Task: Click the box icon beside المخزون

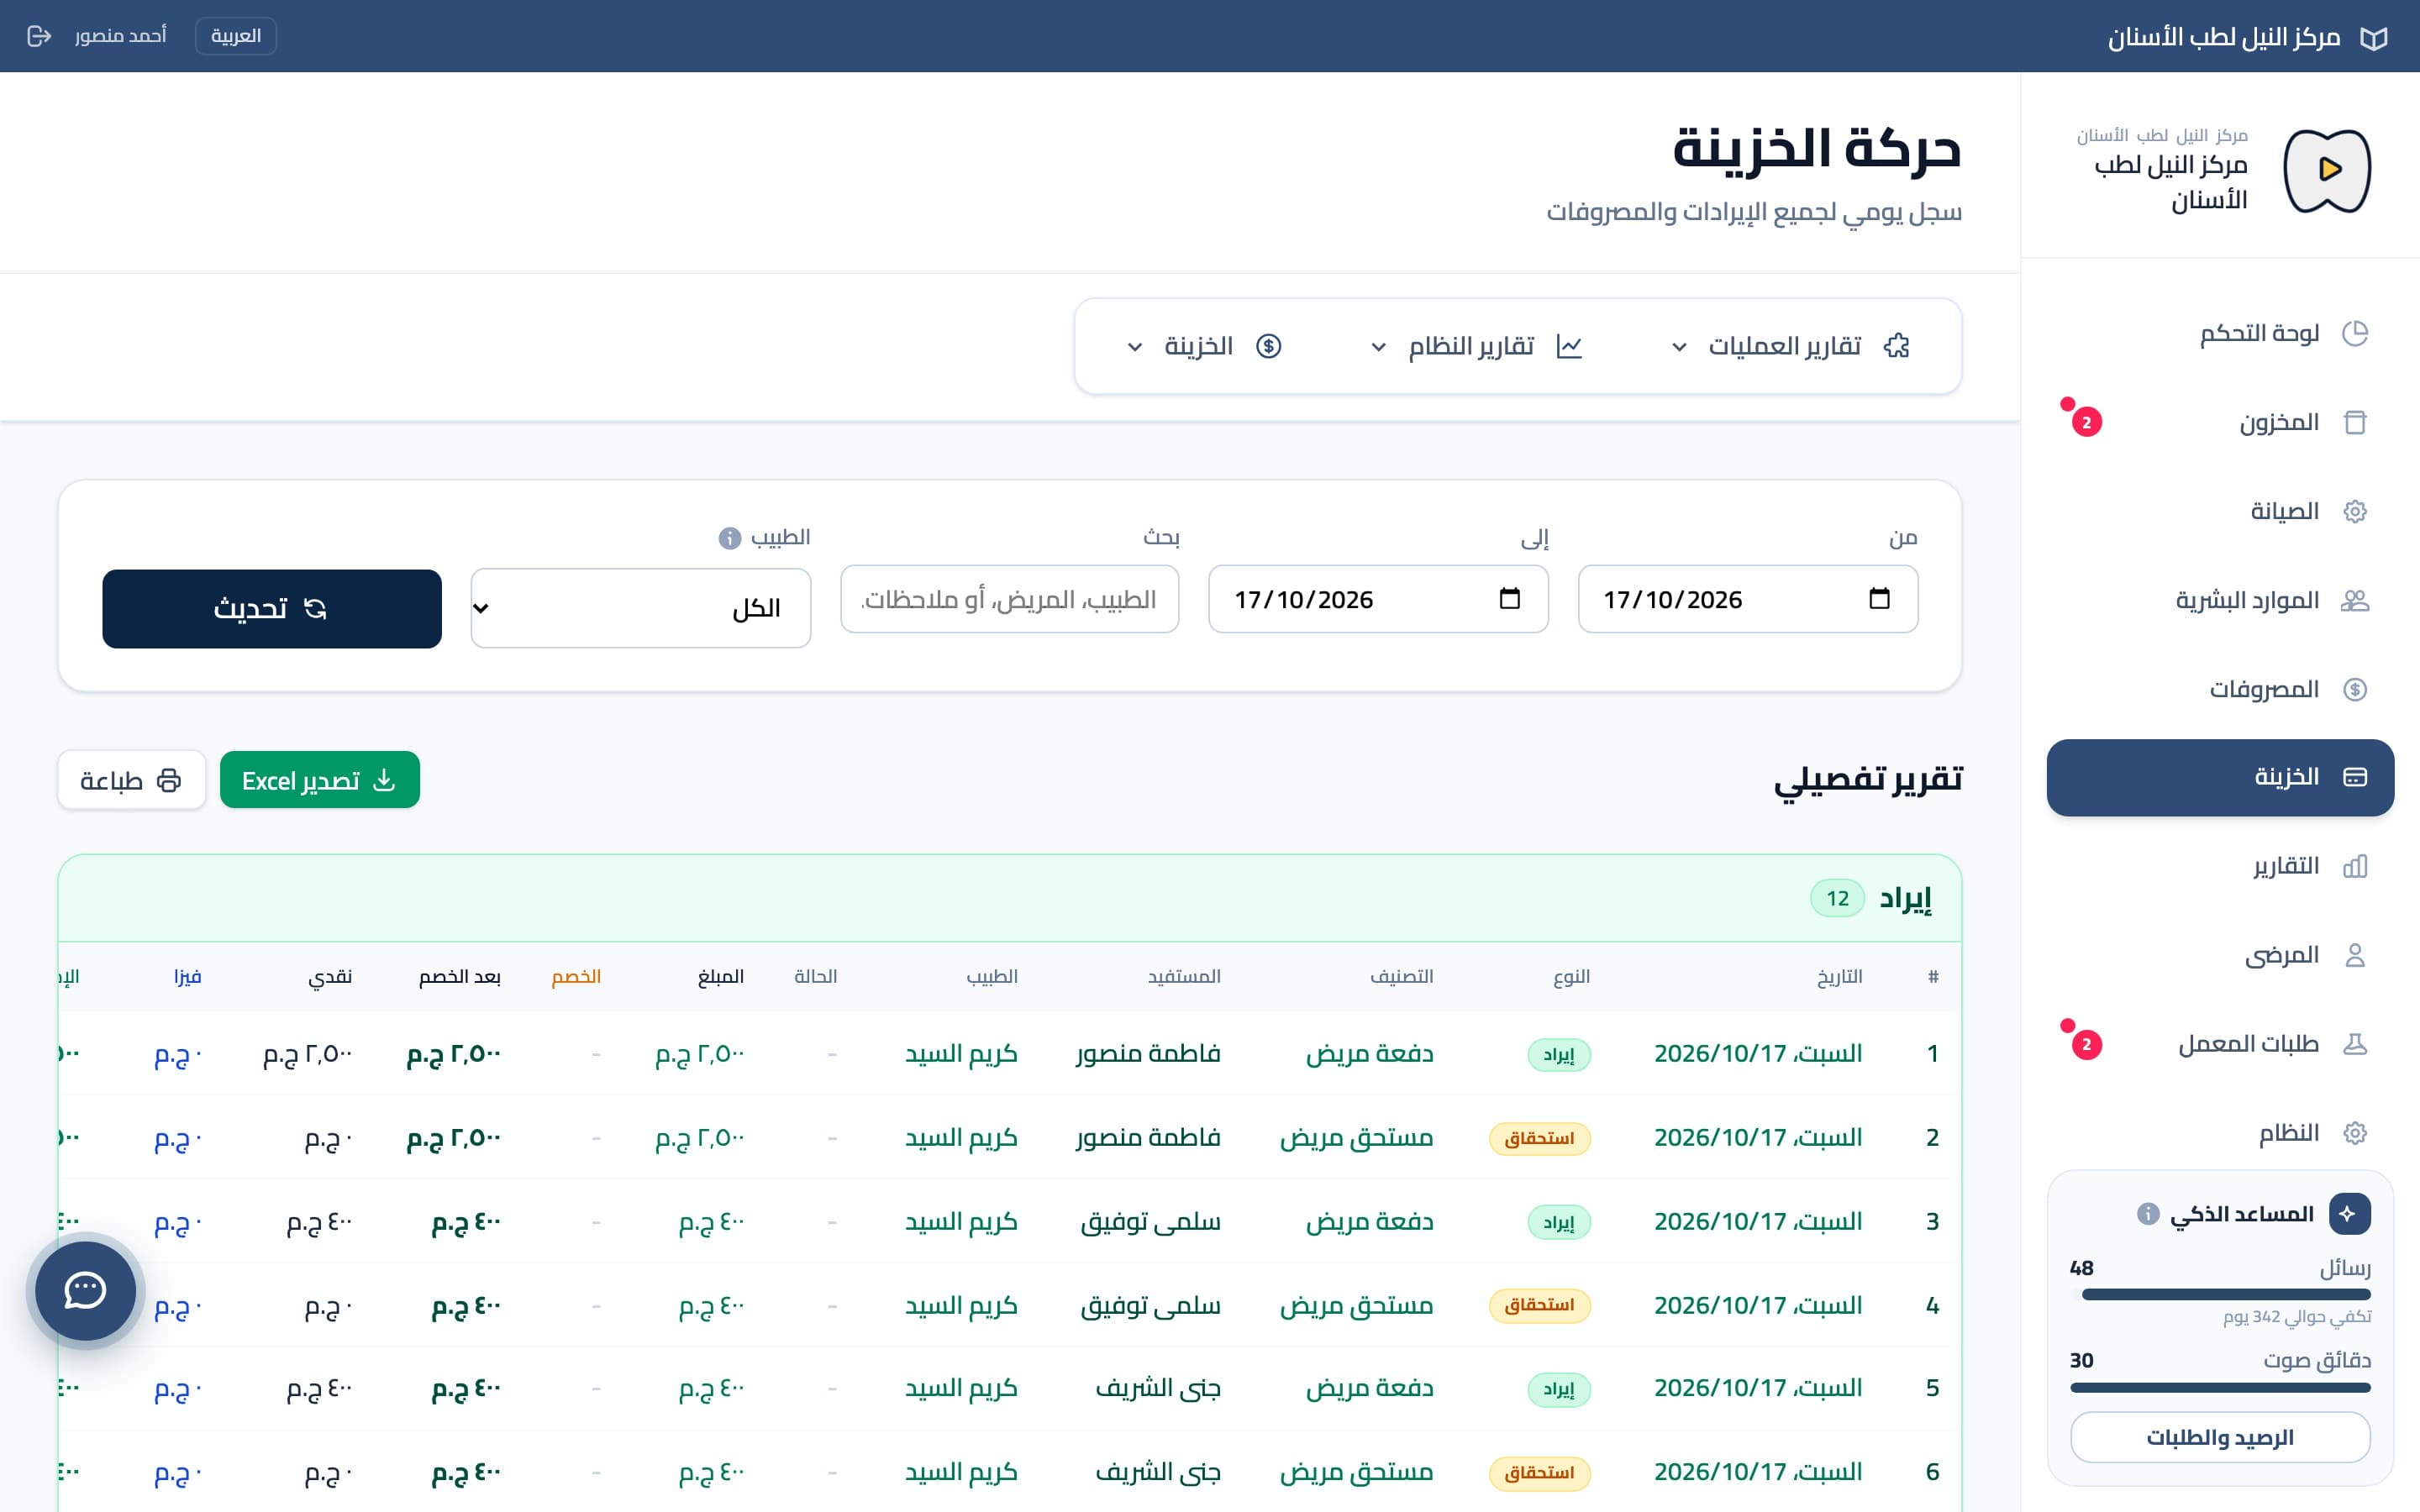Action: pos(2355,422)
